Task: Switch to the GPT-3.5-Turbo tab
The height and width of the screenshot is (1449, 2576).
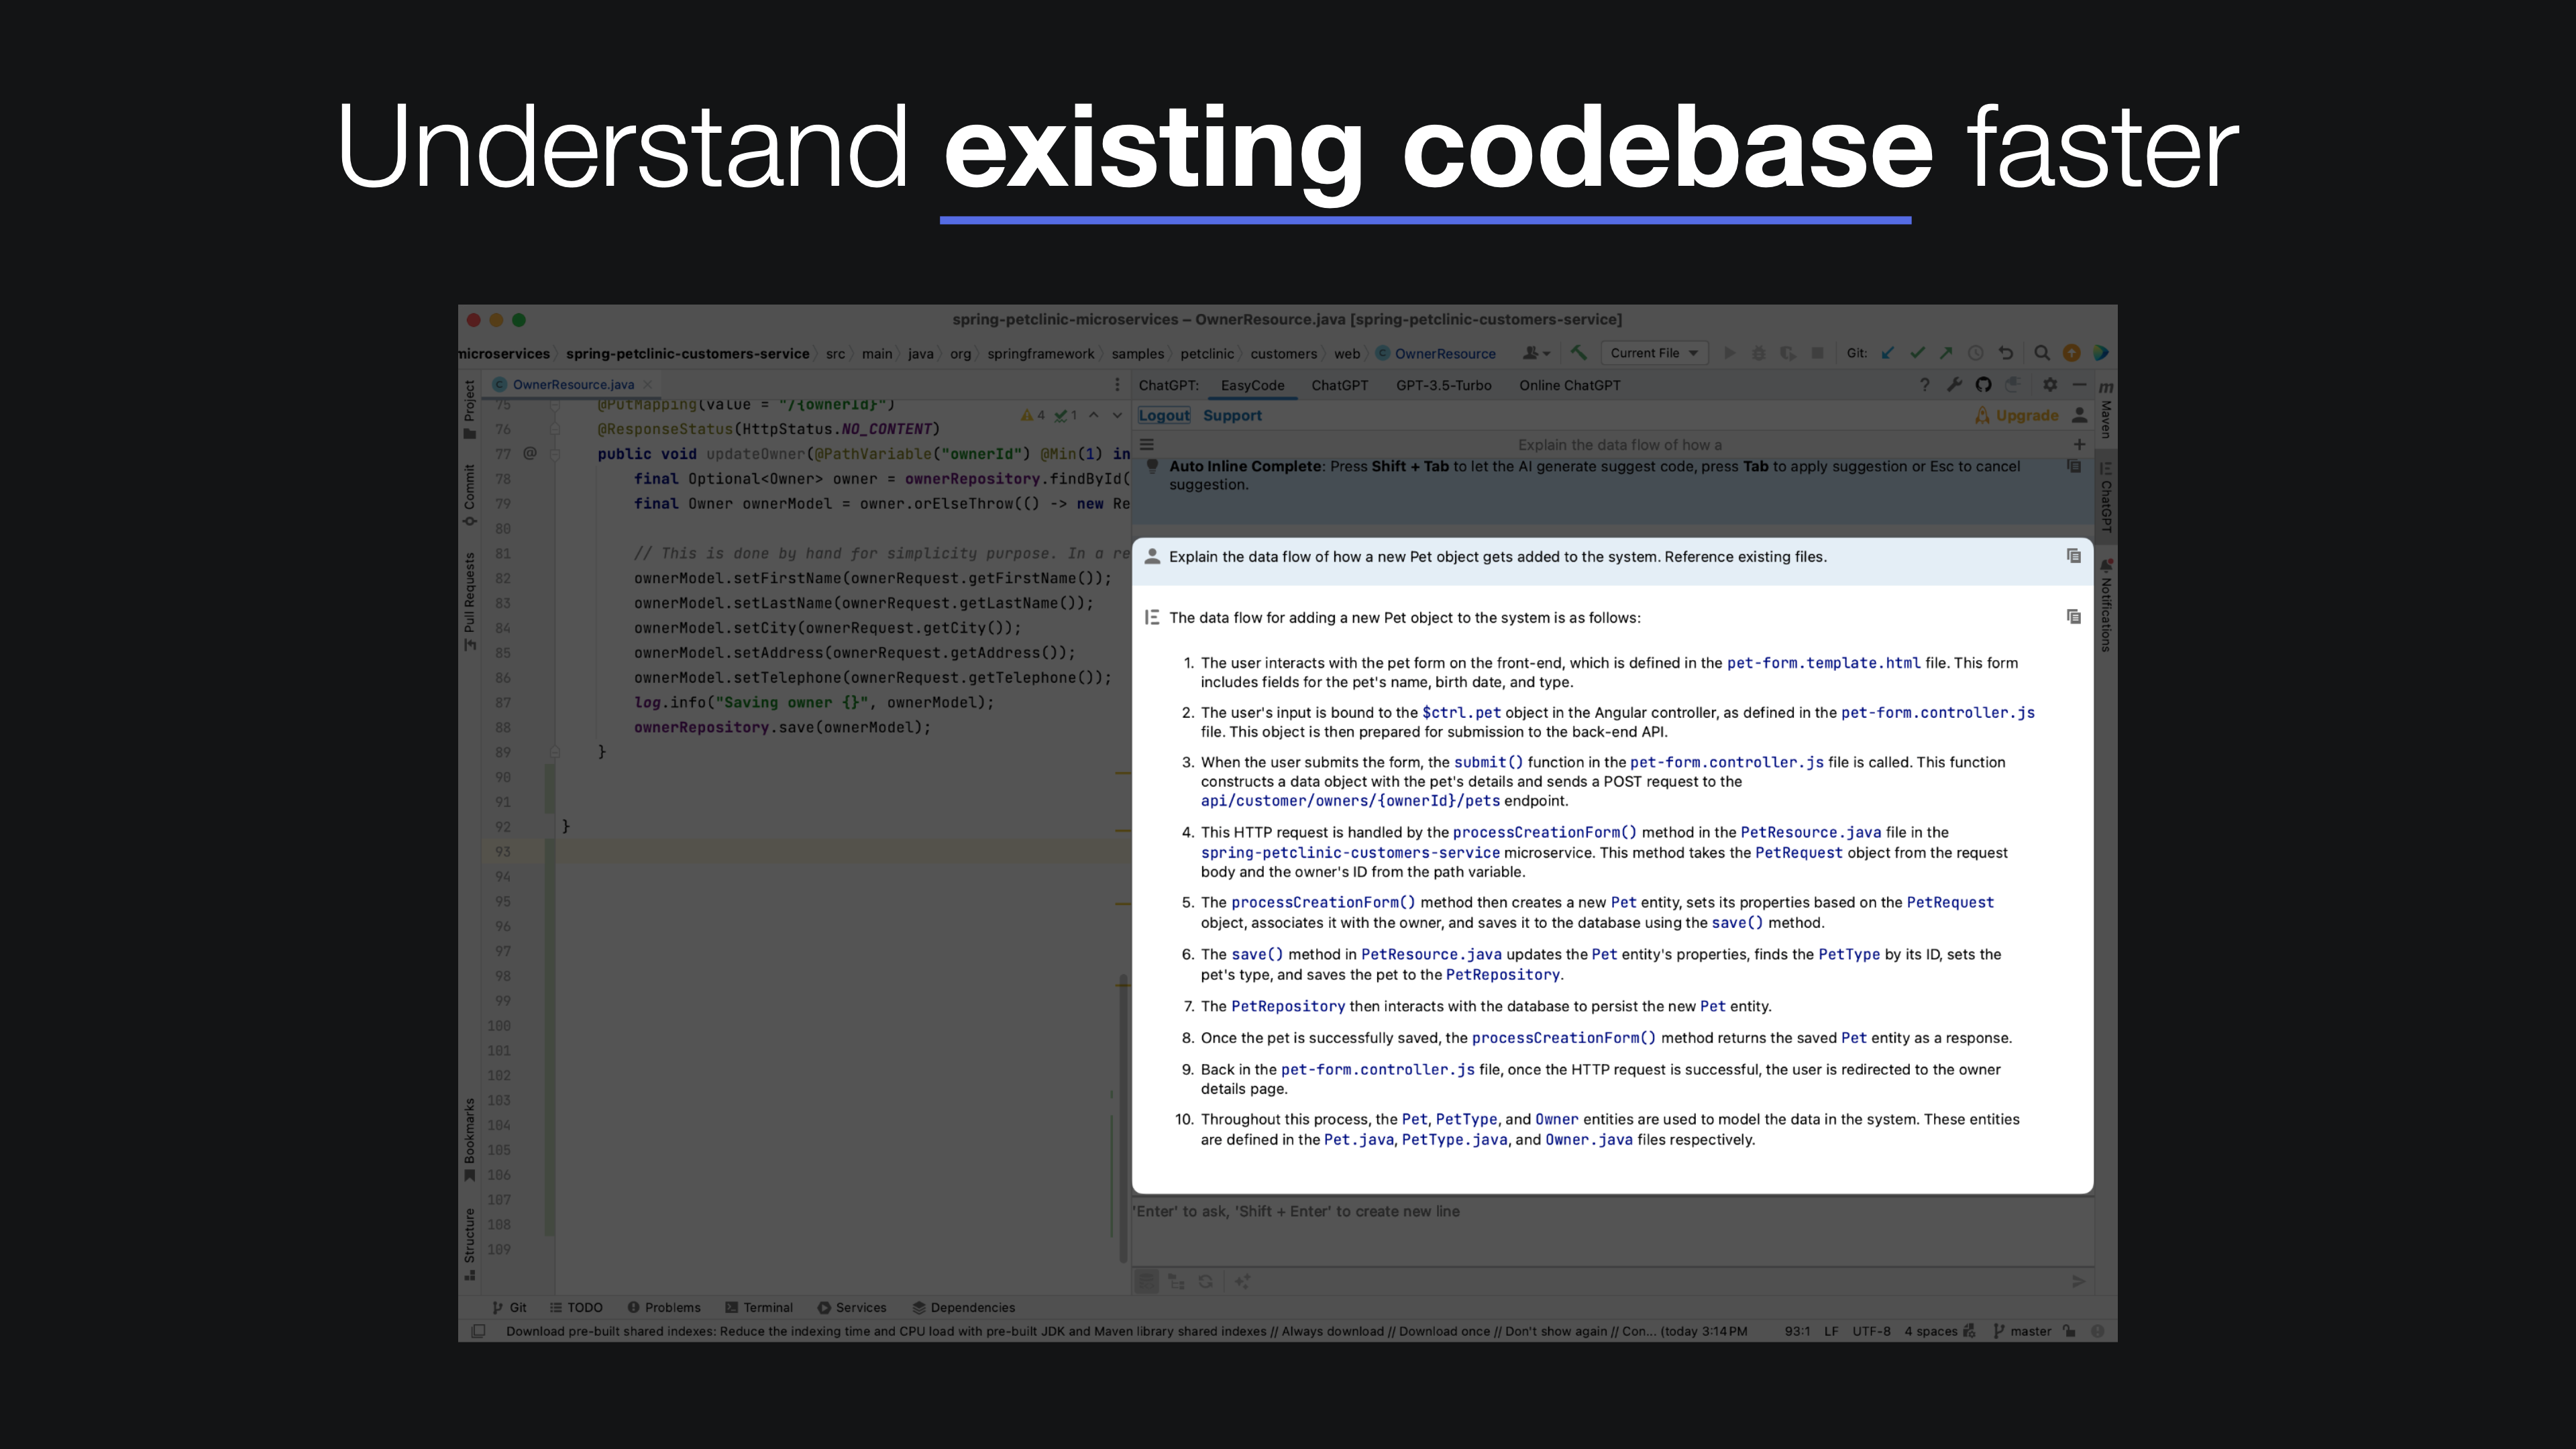Action: (x=1443, y=385)
